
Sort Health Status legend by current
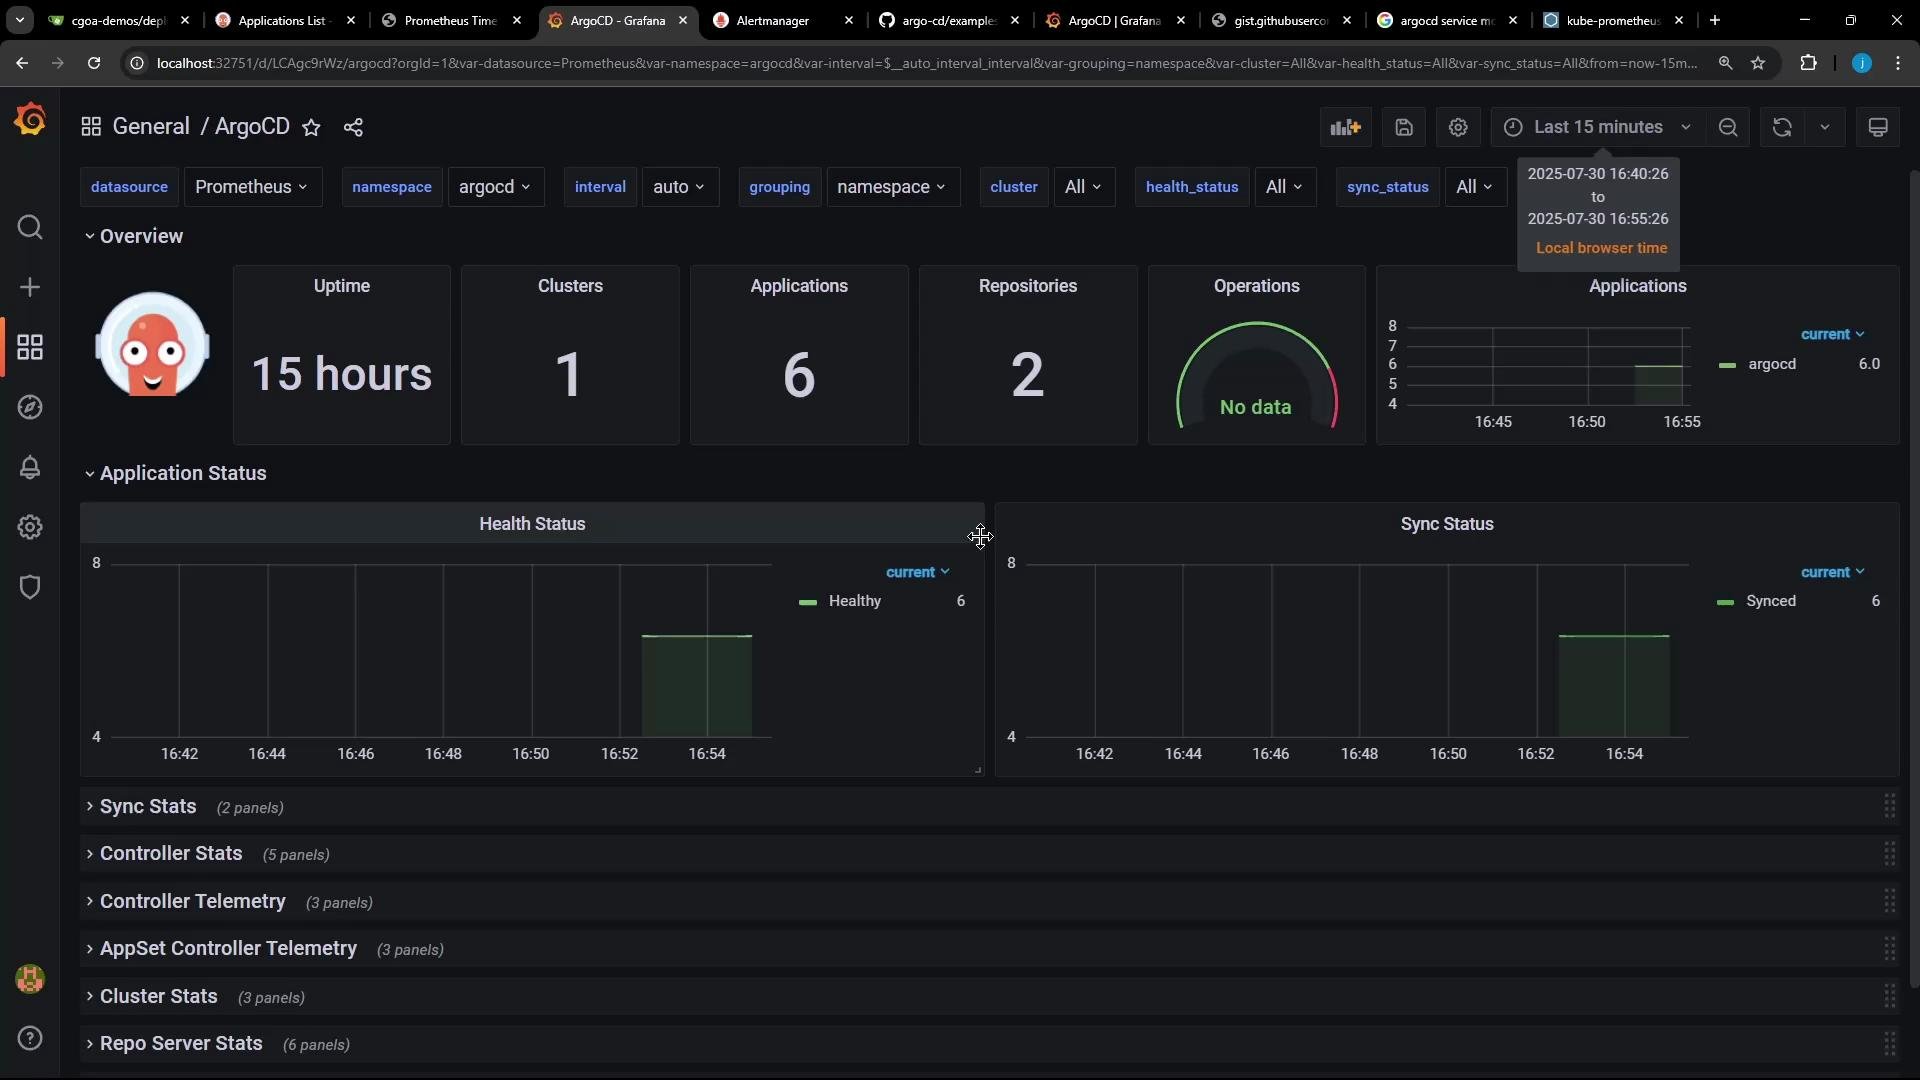pyautogui.click(x=917, y=572)
